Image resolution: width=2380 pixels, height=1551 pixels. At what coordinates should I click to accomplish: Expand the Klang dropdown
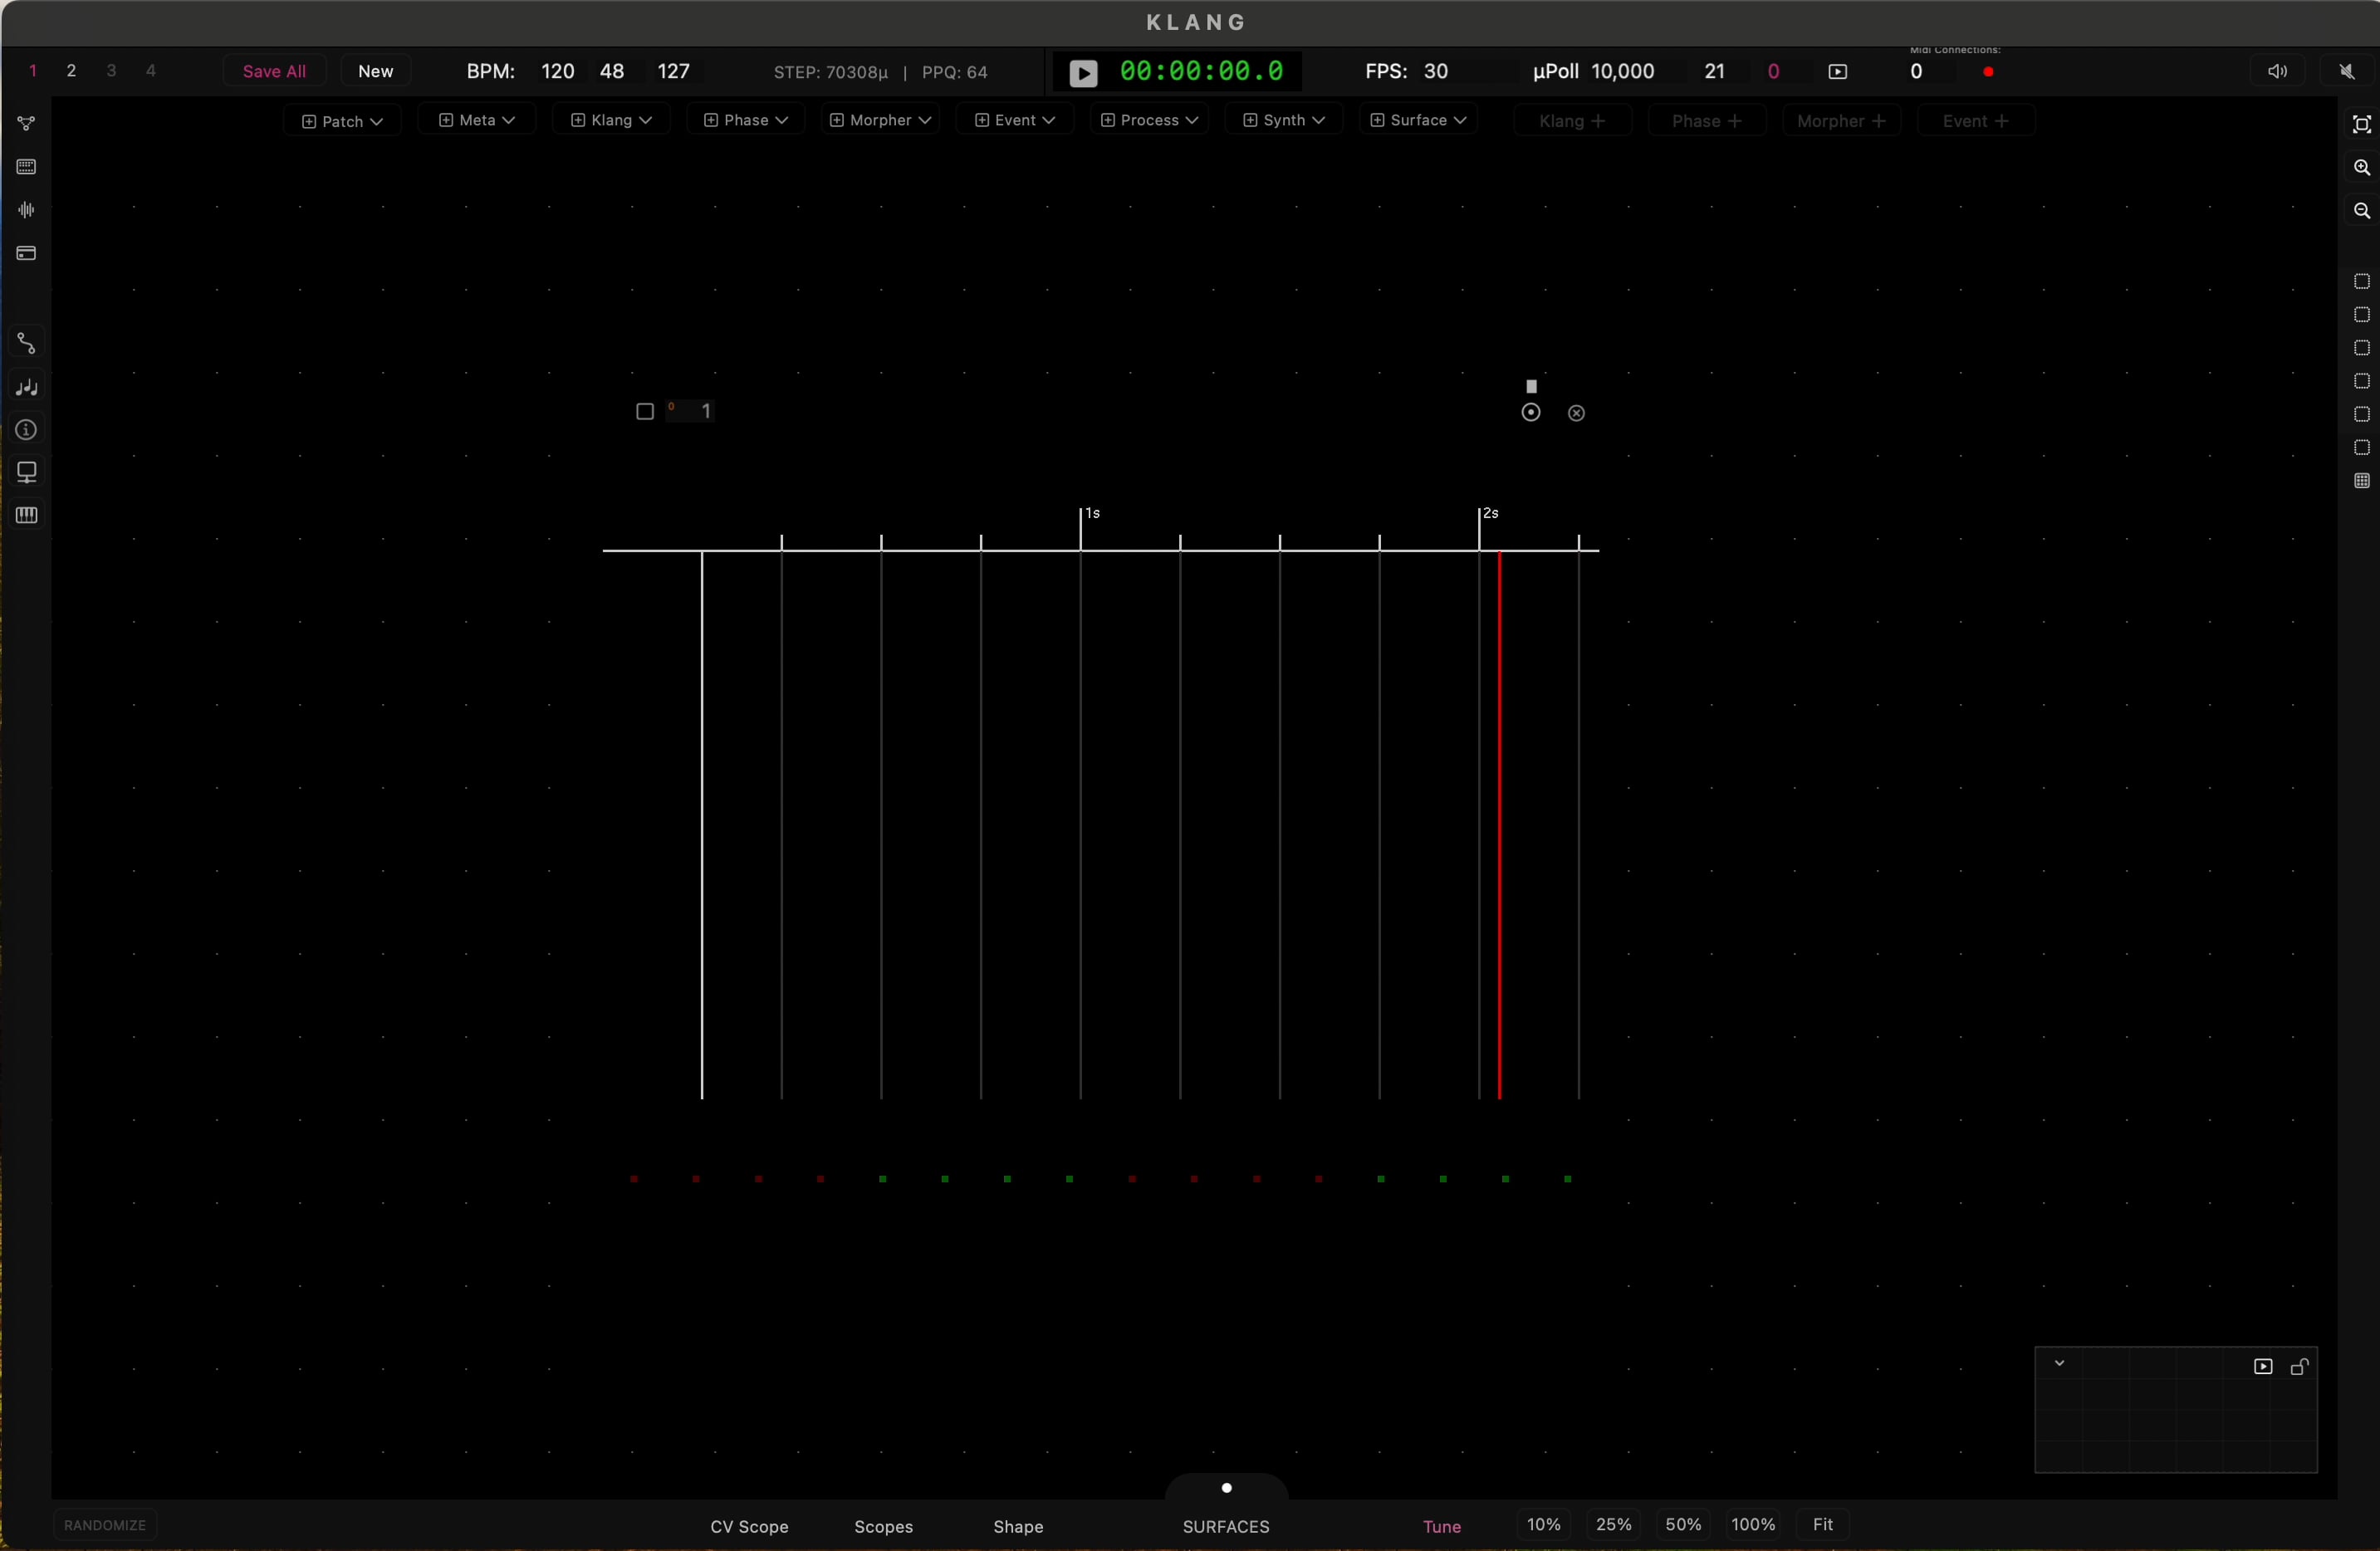(611, 120)
